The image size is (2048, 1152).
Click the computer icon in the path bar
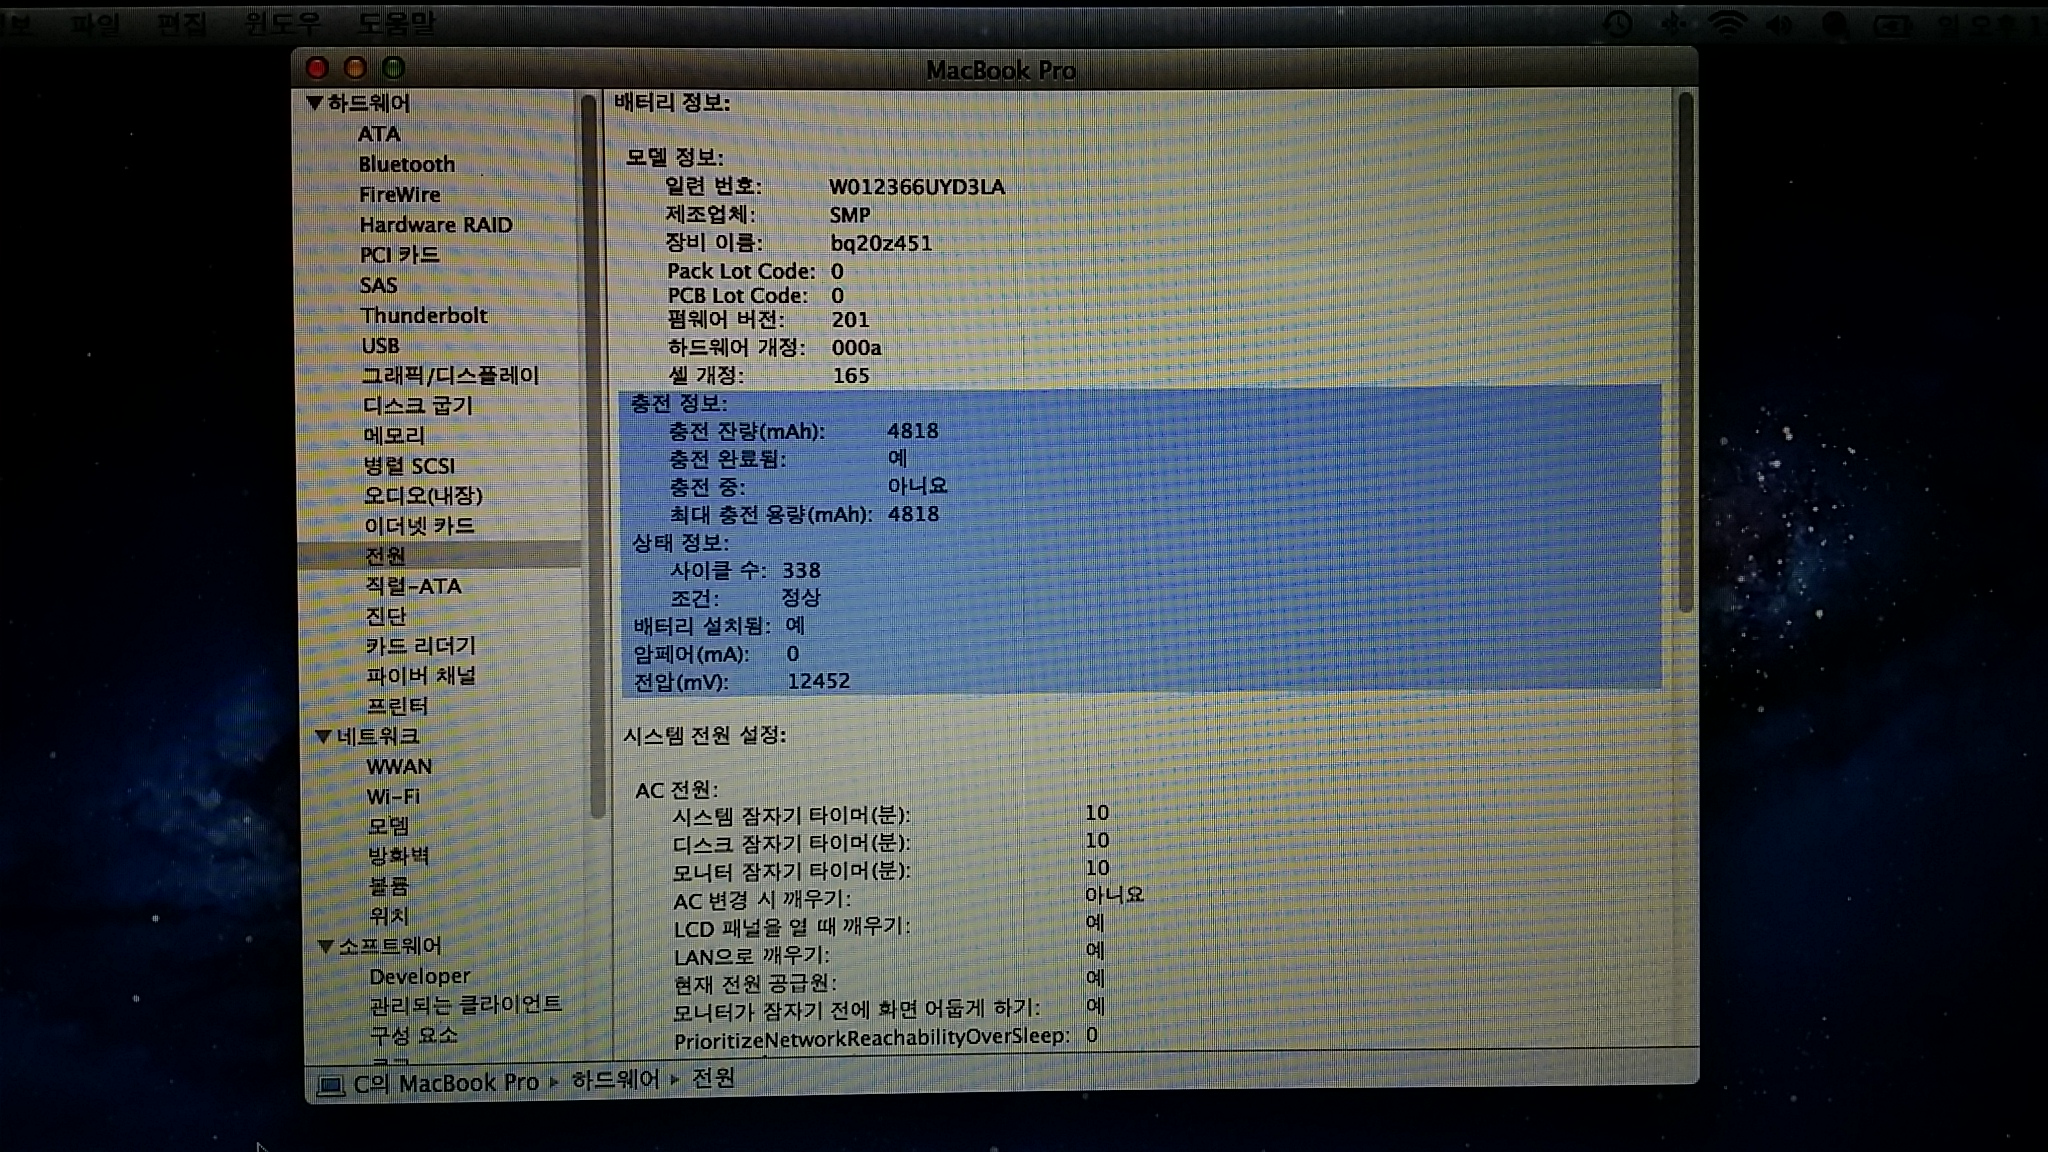point(331,1085)
